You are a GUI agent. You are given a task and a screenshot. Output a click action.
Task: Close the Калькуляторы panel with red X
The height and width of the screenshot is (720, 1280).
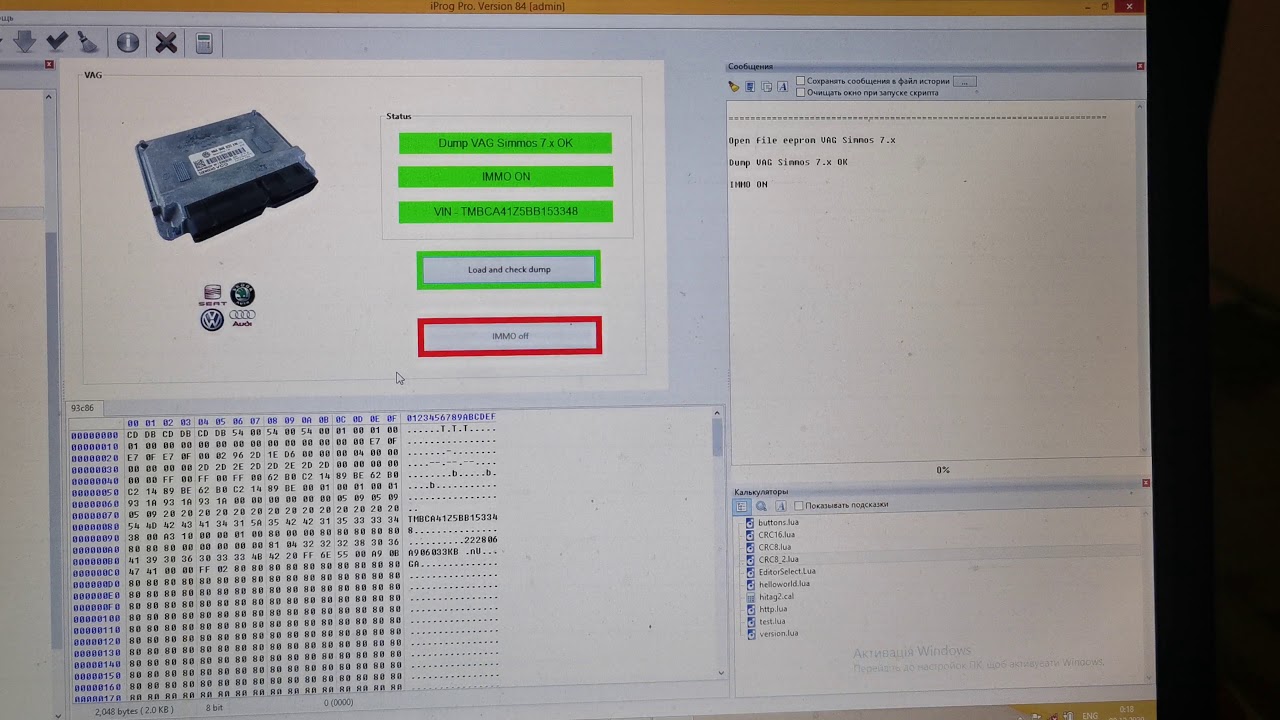pos(1145,483)
